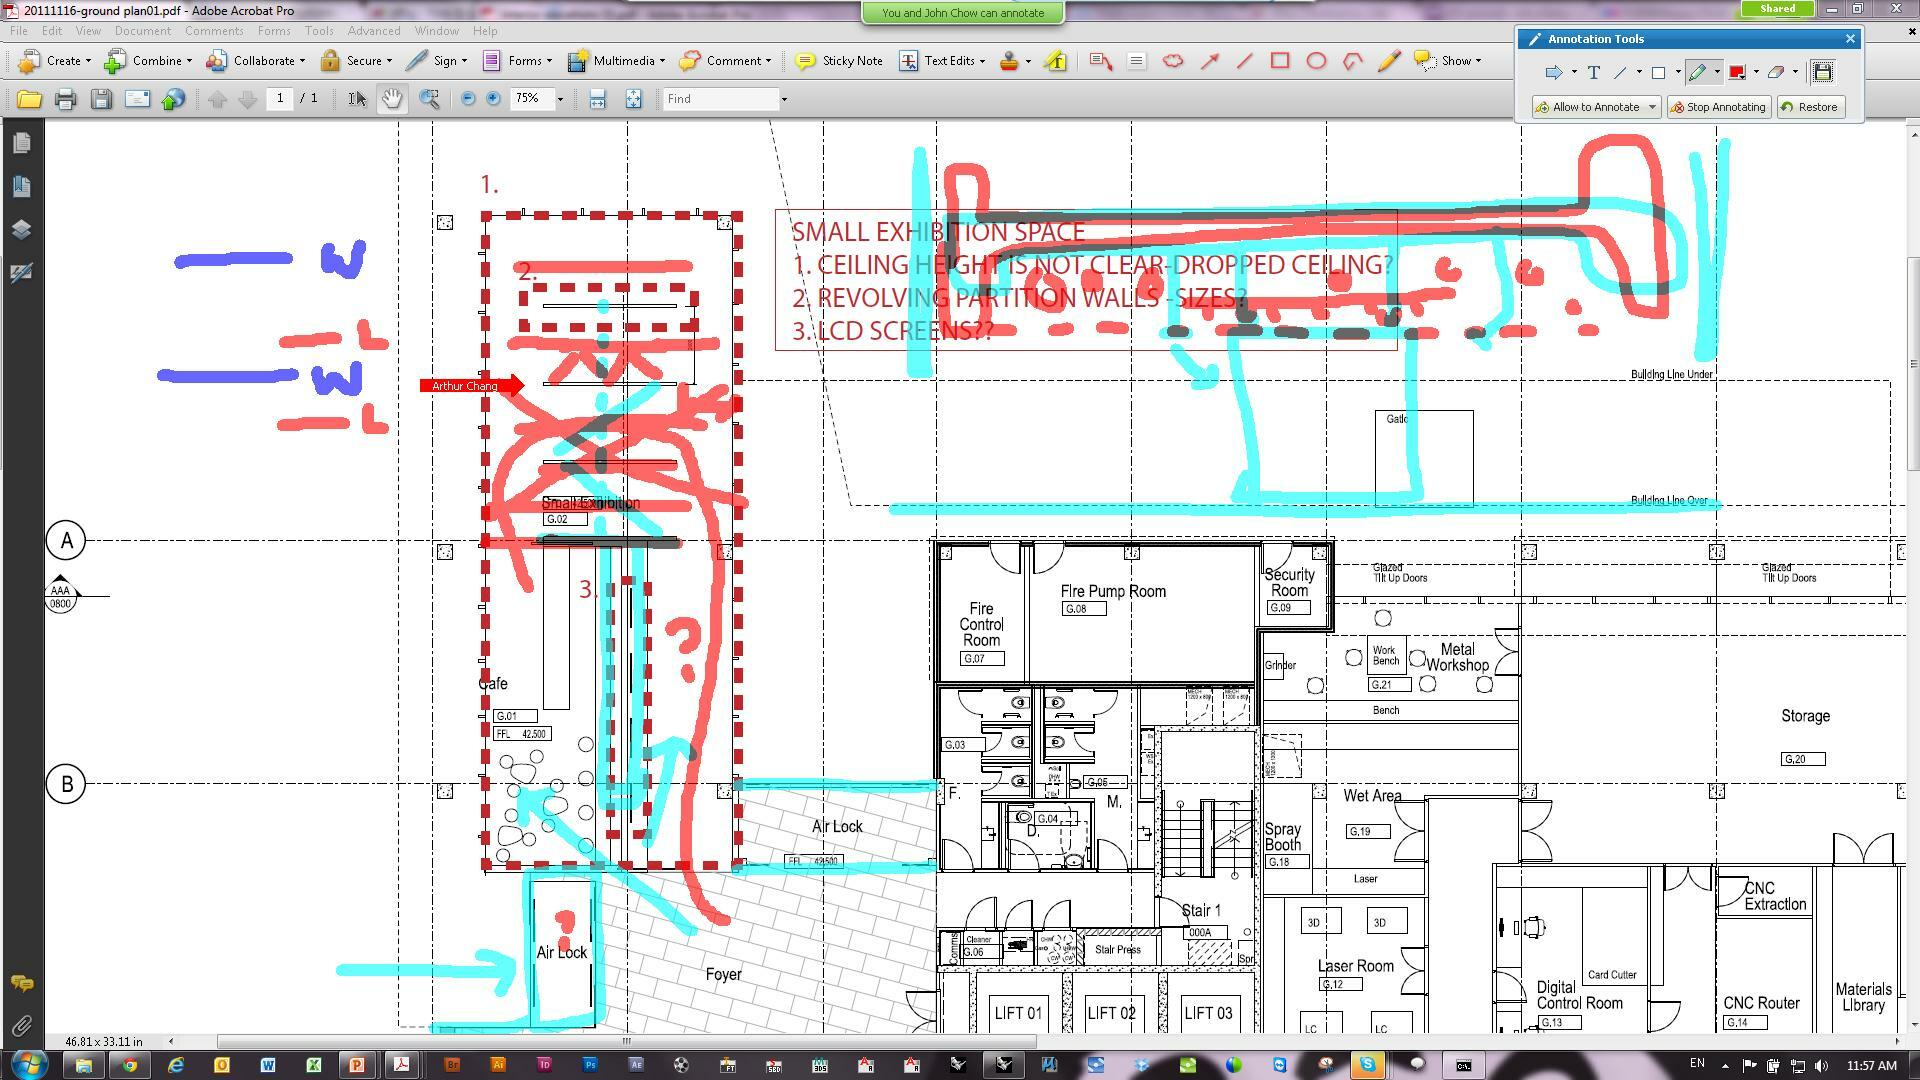Open the View menu
Screen dimensions: 1920x1080
pyautogui.click(x=88, y=31)
